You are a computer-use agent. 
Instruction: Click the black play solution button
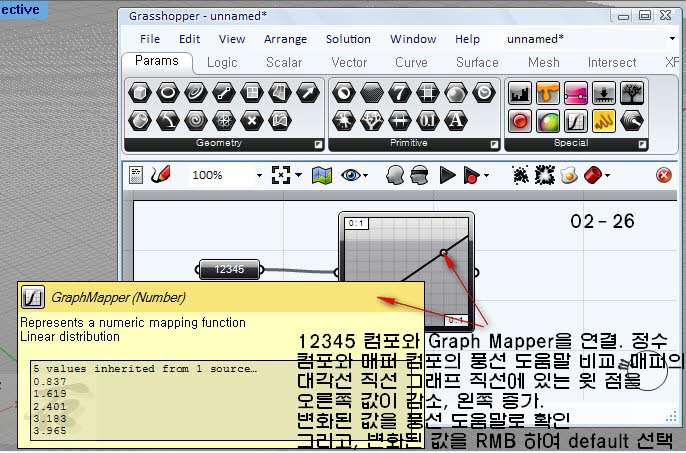tap(447, 175)
